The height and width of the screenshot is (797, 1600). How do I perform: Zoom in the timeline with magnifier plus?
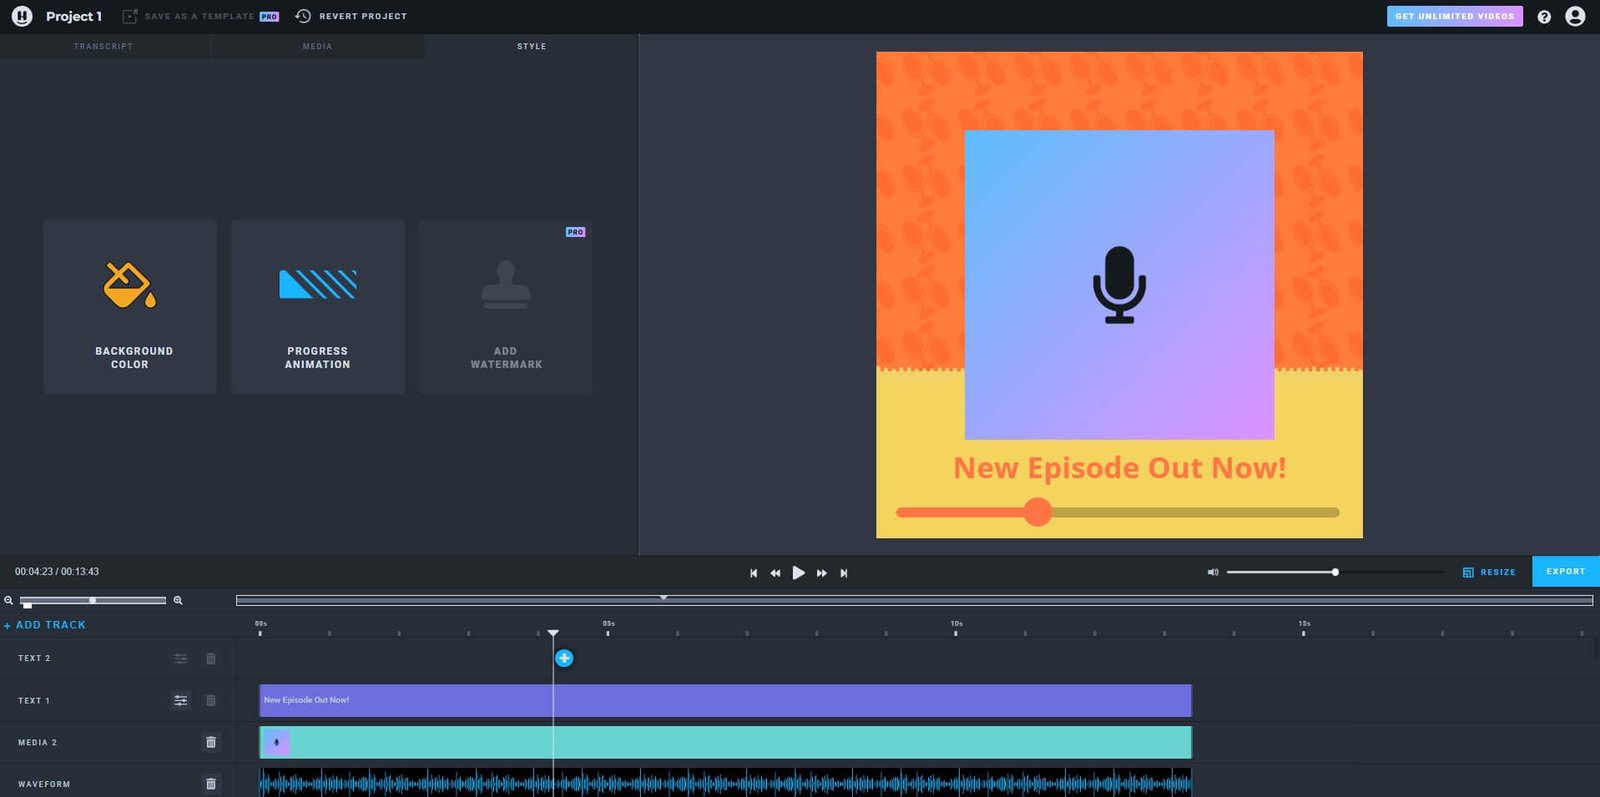pyautogui.click(x=178, y=600)
